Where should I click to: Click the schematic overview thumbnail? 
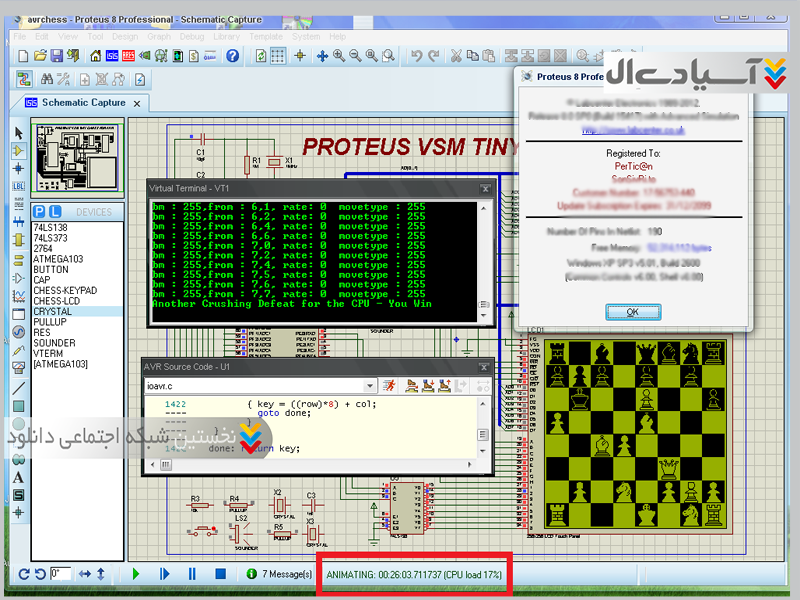coord(77,160)
